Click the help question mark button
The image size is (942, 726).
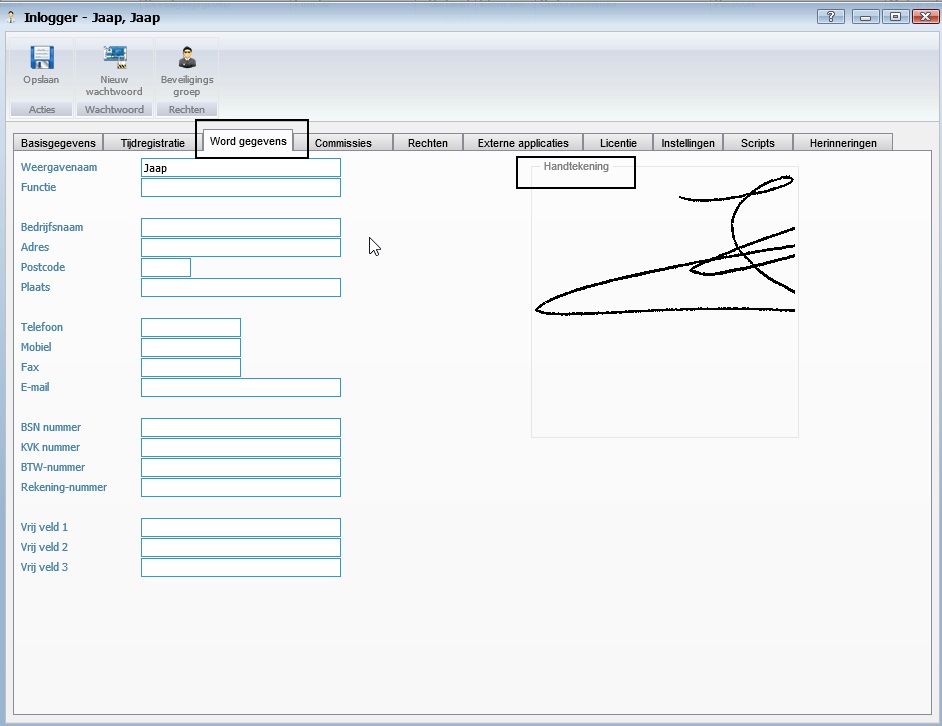(830, 16)
